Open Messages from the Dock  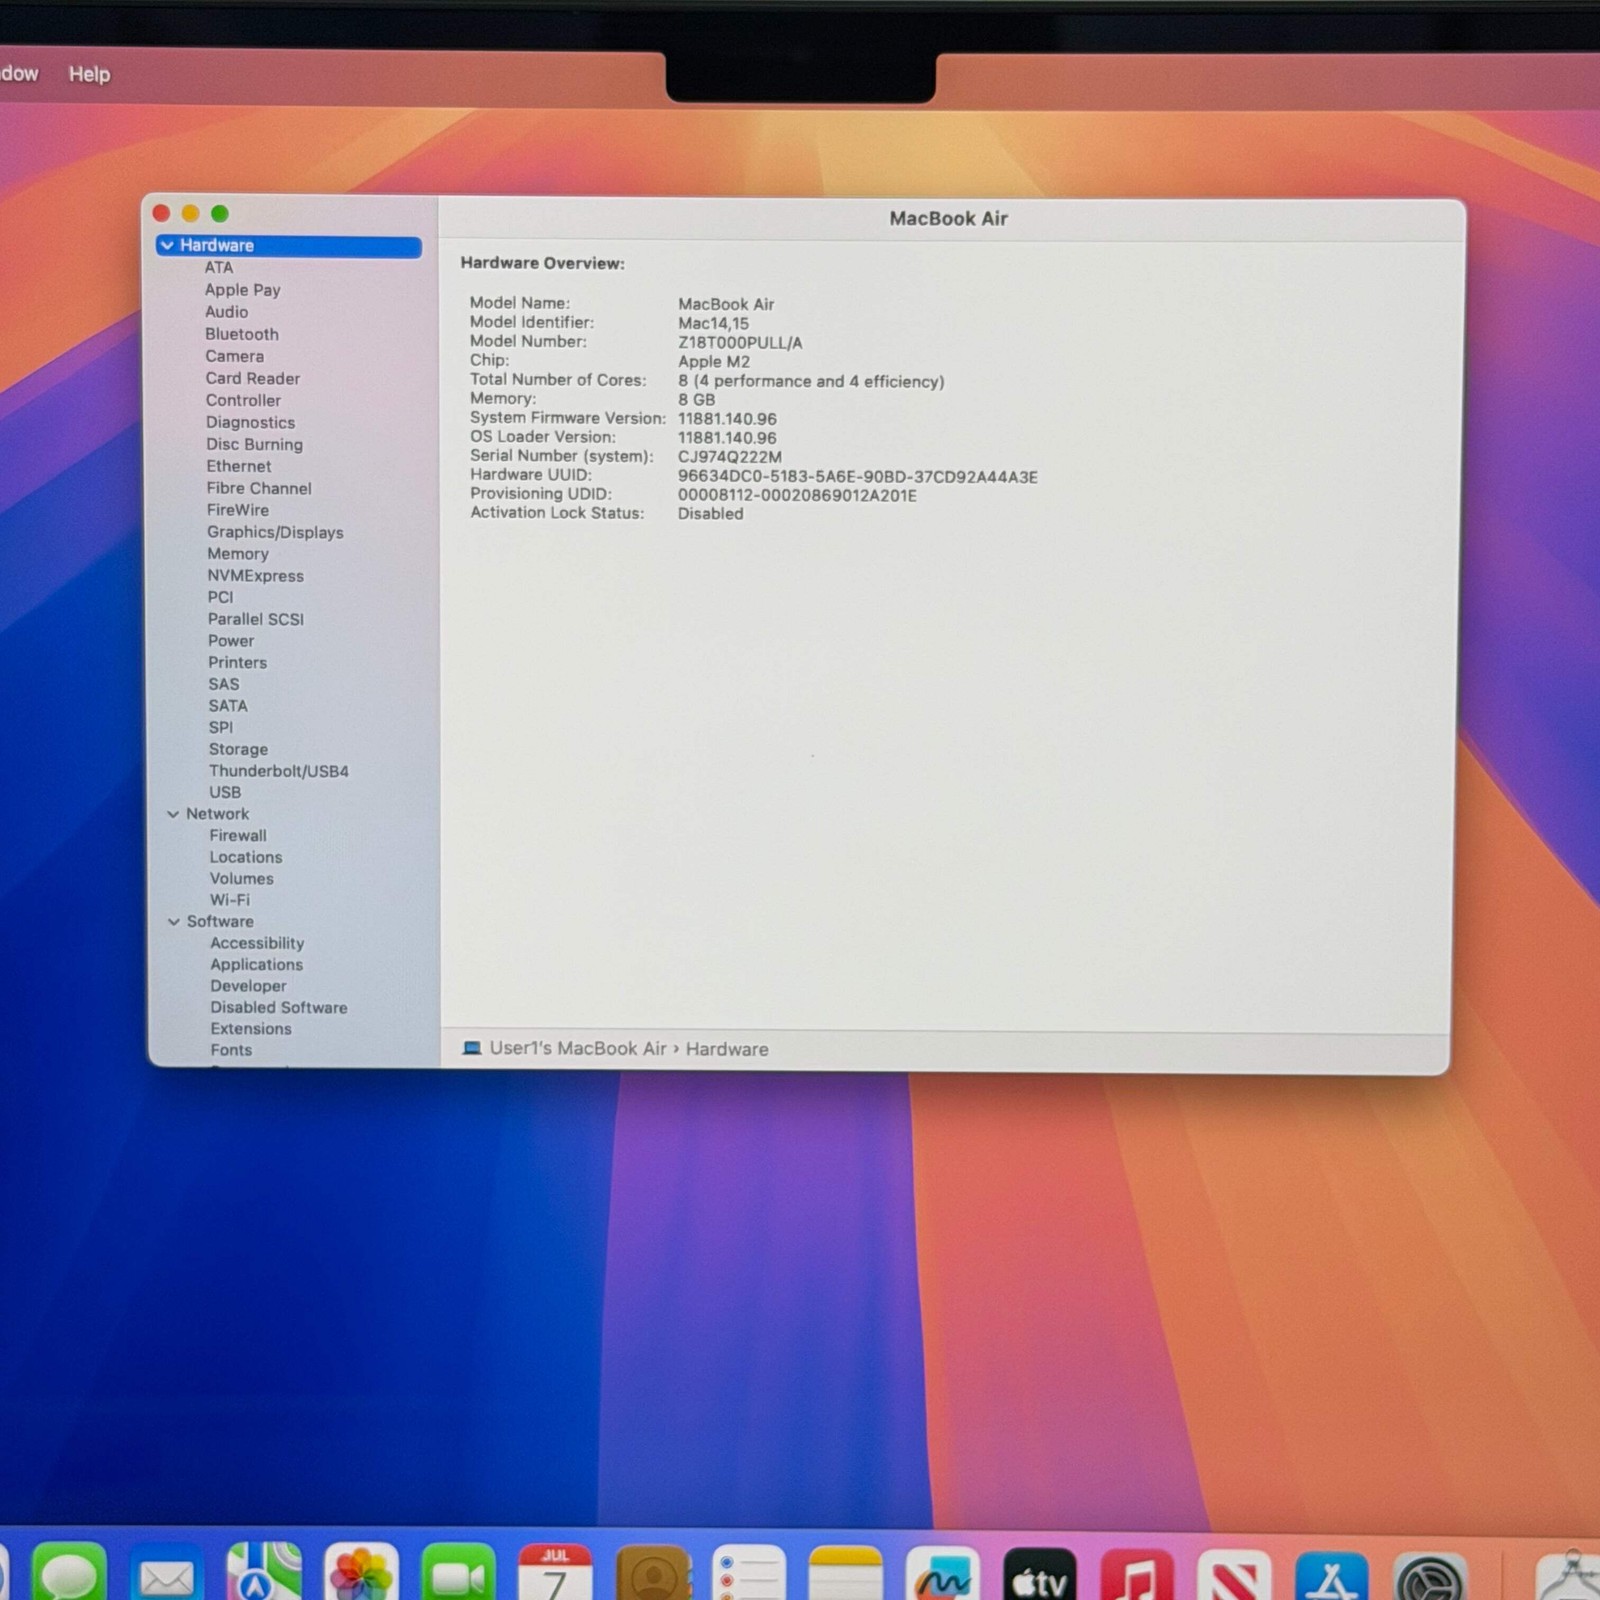pos(69,1573)
